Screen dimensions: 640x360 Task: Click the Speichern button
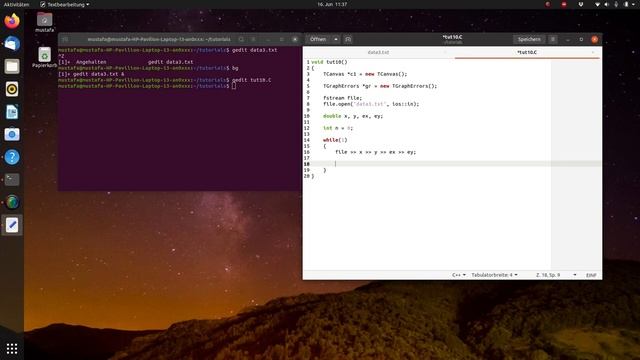[x=529, y=39]
